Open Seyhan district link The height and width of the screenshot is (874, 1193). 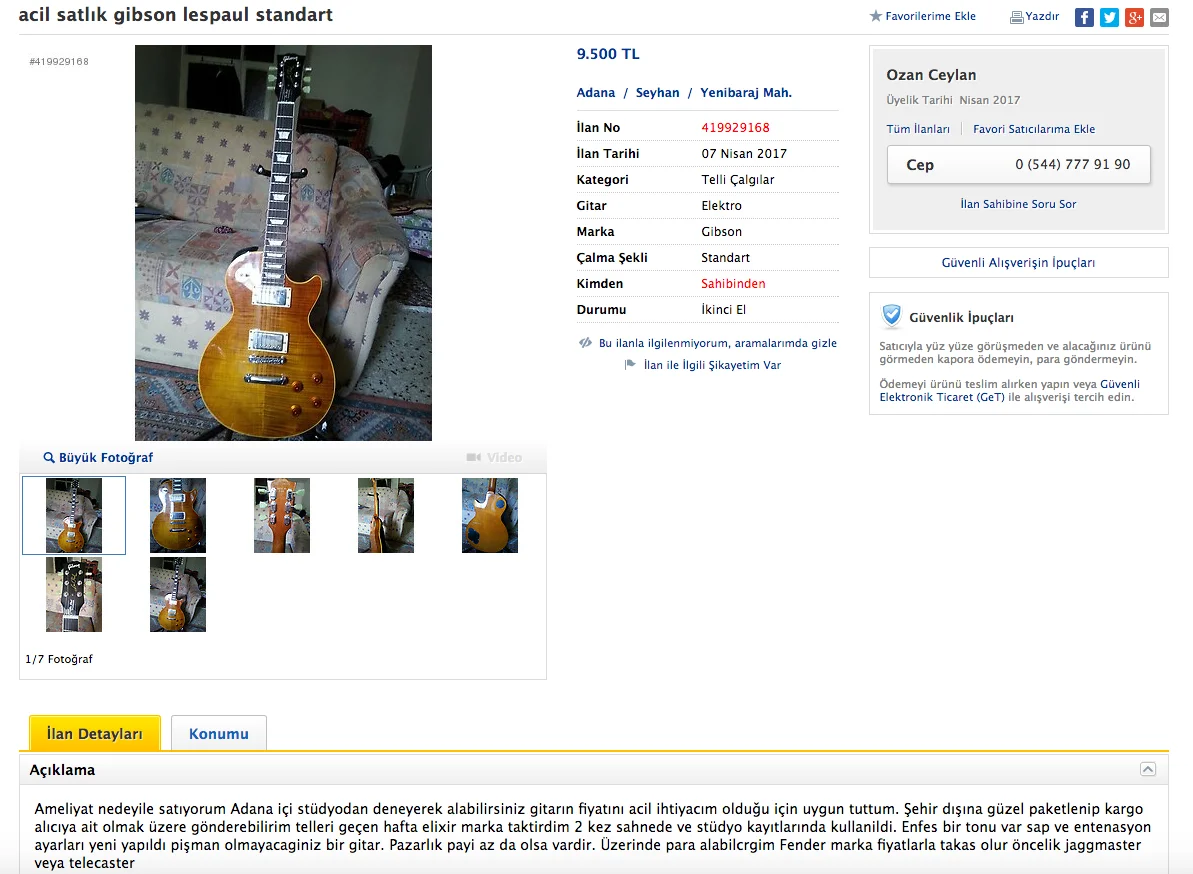[657, 93]
